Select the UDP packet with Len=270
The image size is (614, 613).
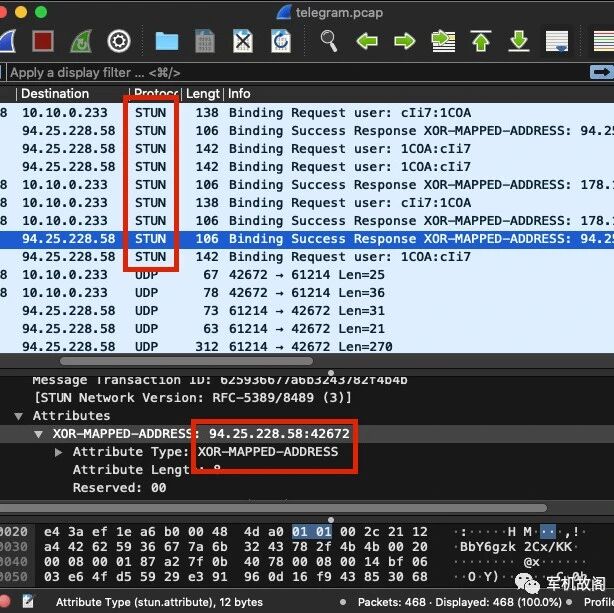pos(307,346)
